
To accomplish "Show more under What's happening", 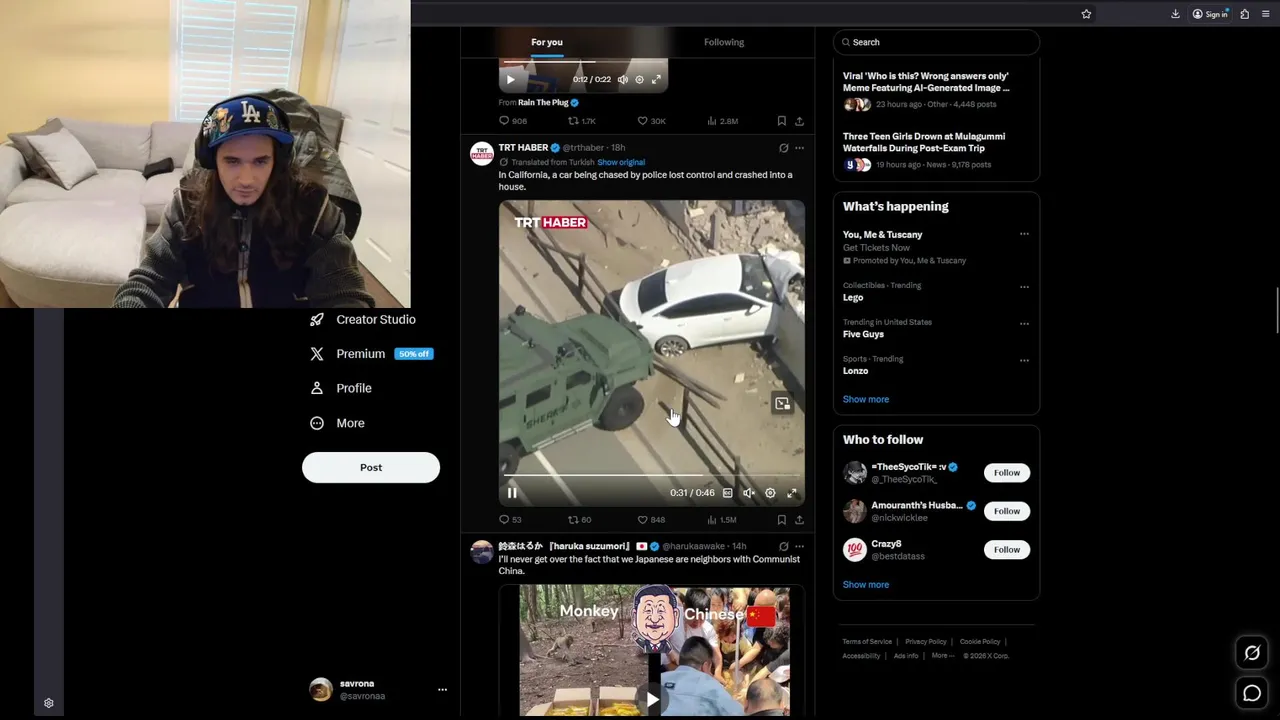I will (866, 399).
